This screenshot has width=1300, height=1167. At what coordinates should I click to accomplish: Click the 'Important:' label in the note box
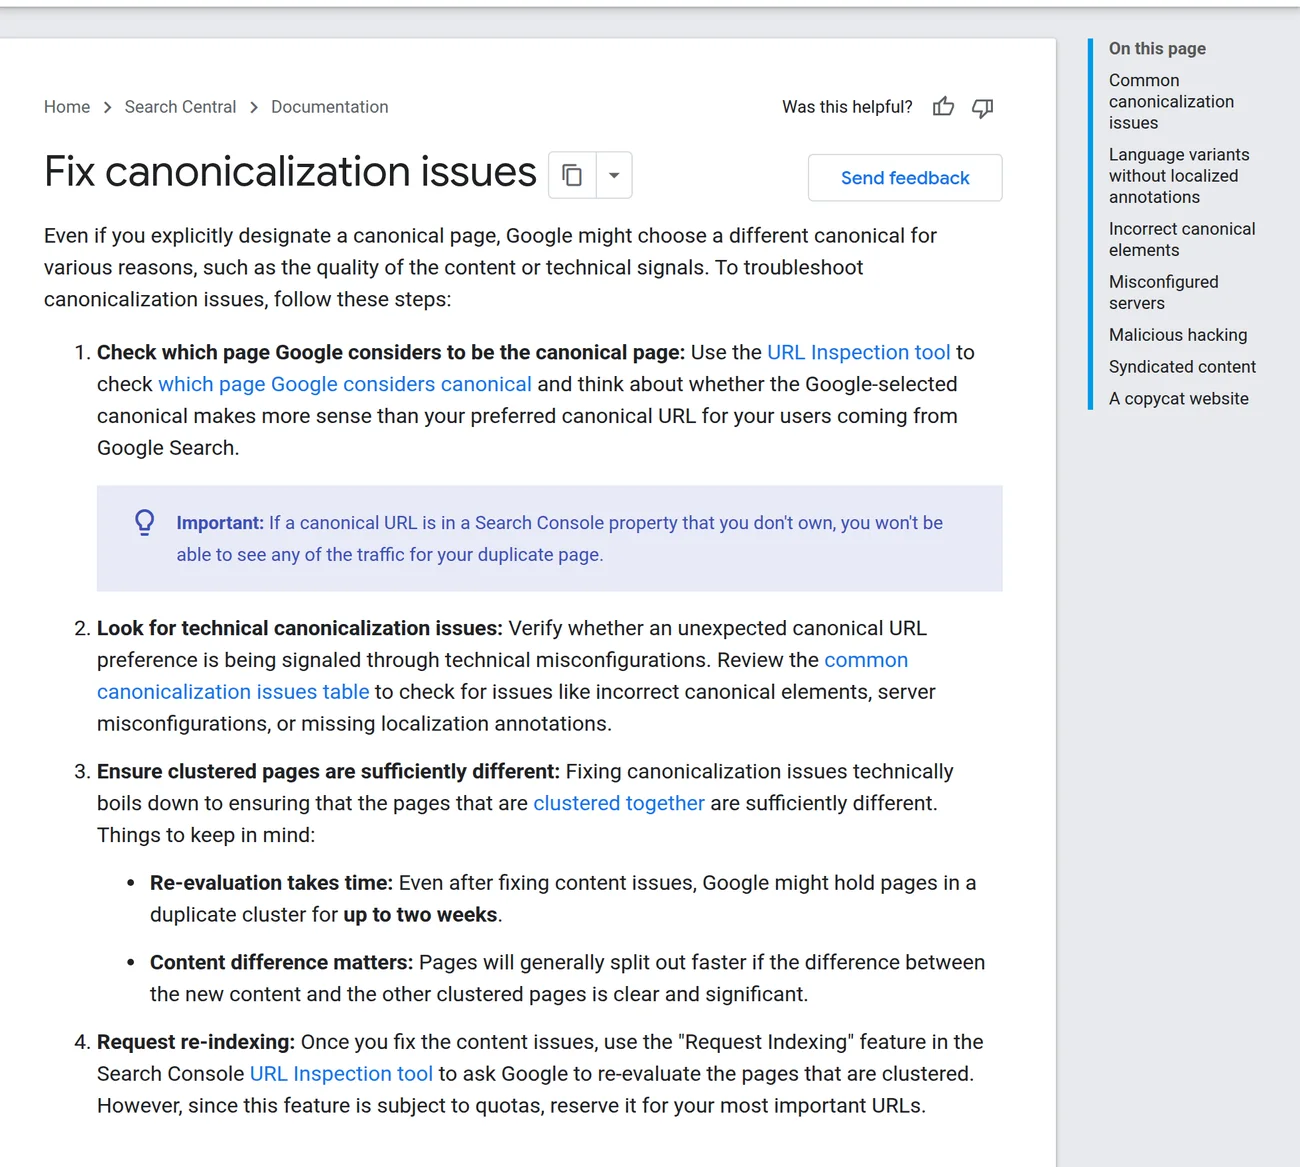click(x=220, y=523)
